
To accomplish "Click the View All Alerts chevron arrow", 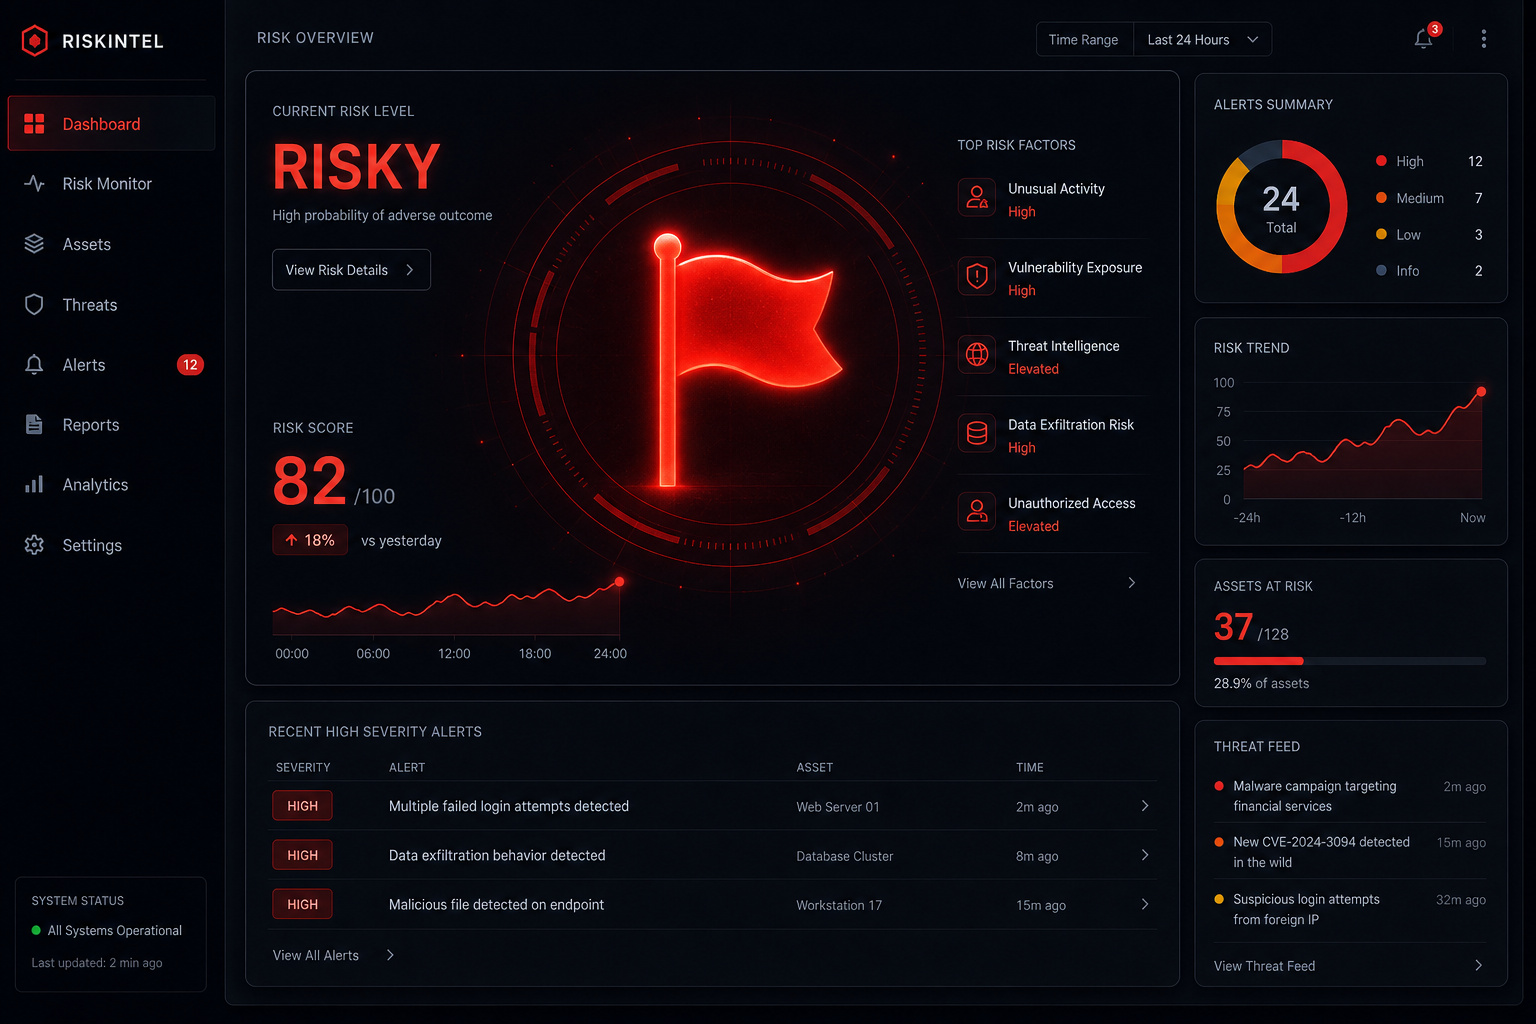I will (x=390, y=955).
